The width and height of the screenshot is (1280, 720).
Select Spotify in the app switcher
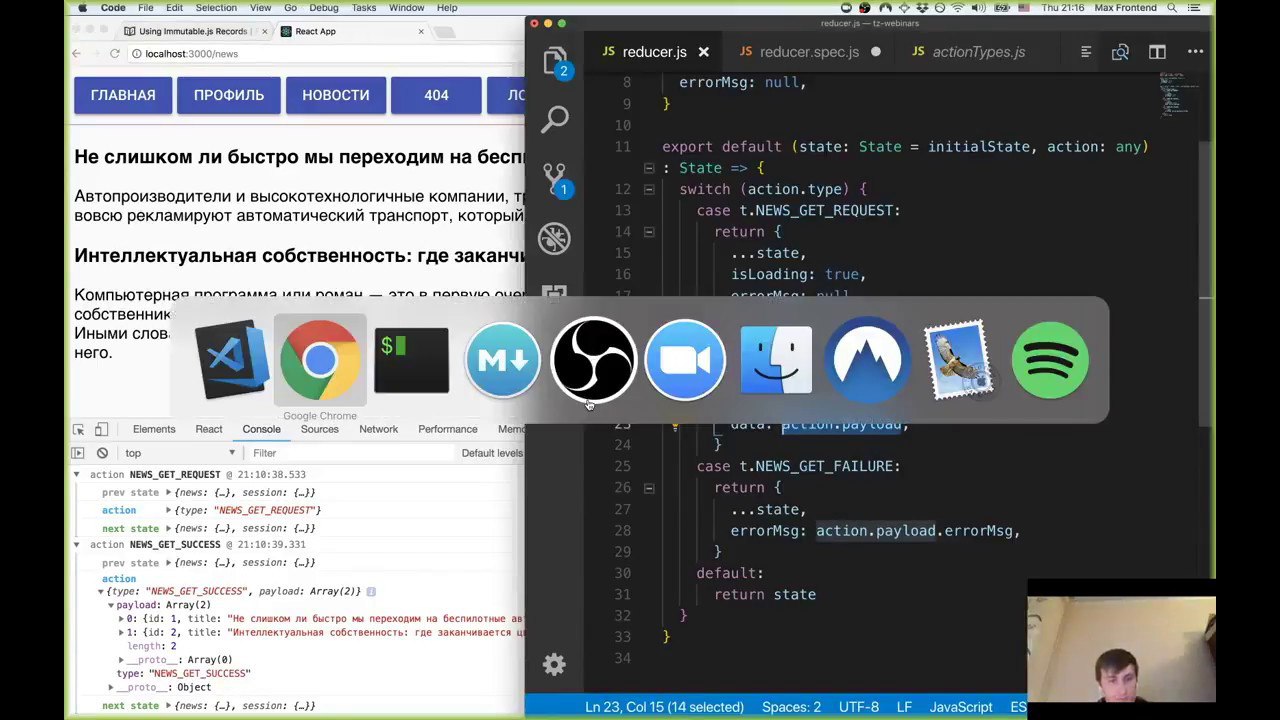coord(1050,359)
